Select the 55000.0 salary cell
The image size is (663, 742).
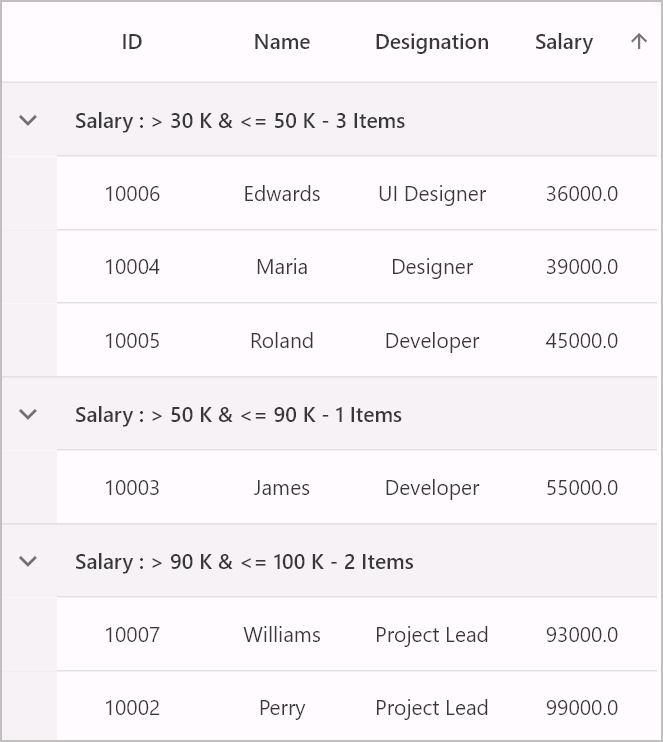point(582,488)
